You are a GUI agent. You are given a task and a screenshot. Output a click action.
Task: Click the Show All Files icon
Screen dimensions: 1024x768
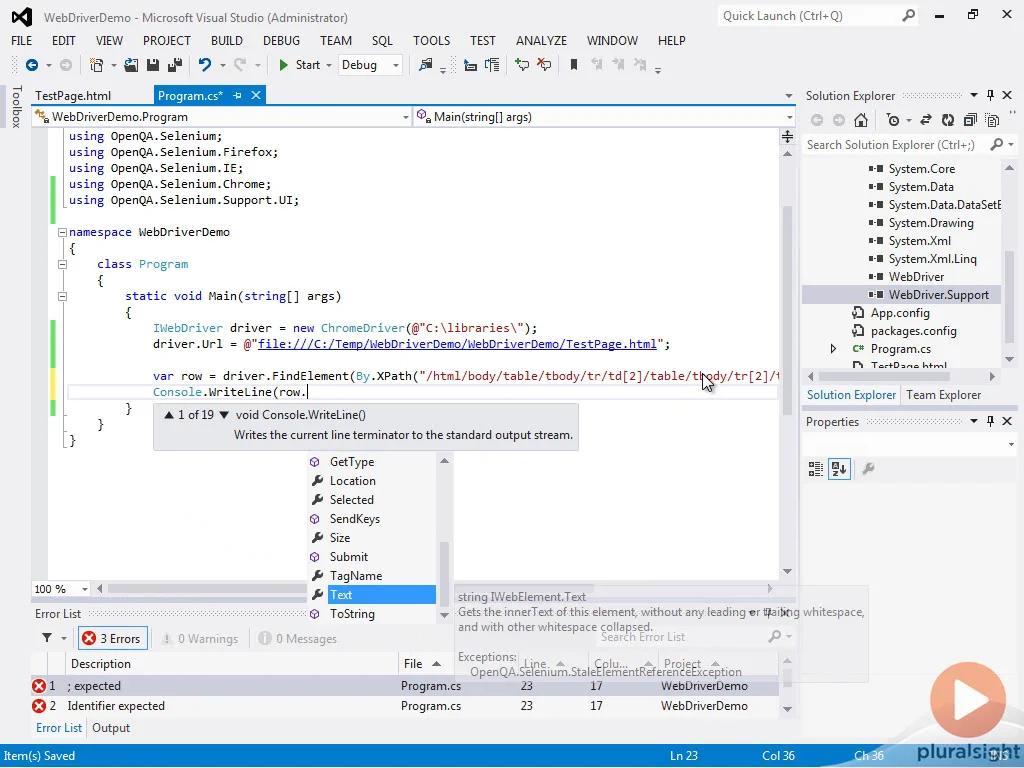[993, 120]
